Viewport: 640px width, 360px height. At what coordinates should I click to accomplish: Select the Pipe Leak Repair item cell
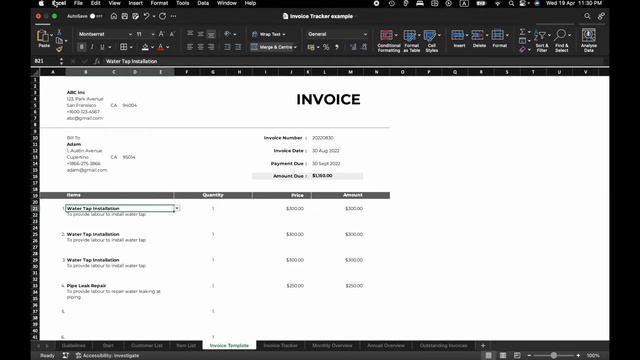click(x=120, y=286)
